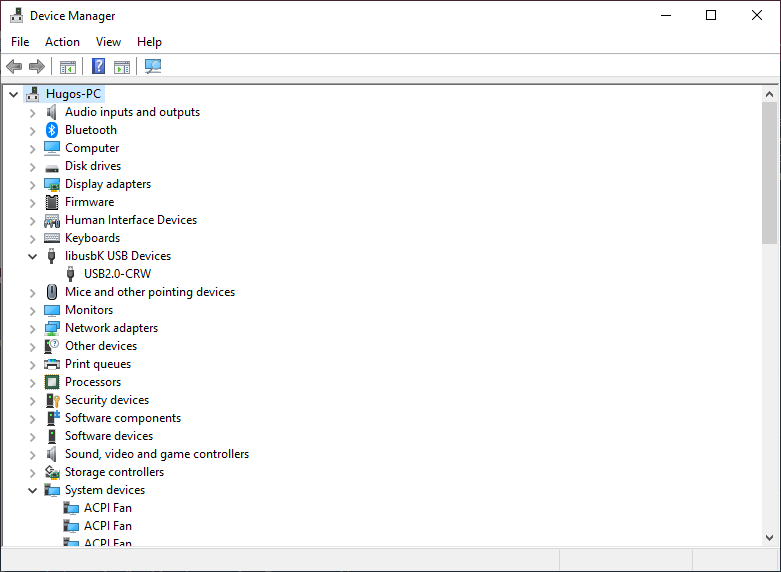Image resolution: width=781 pixels, height=572 pixels.
Task: Click the Human Interface Devices icon
Action: click(52, 220)
